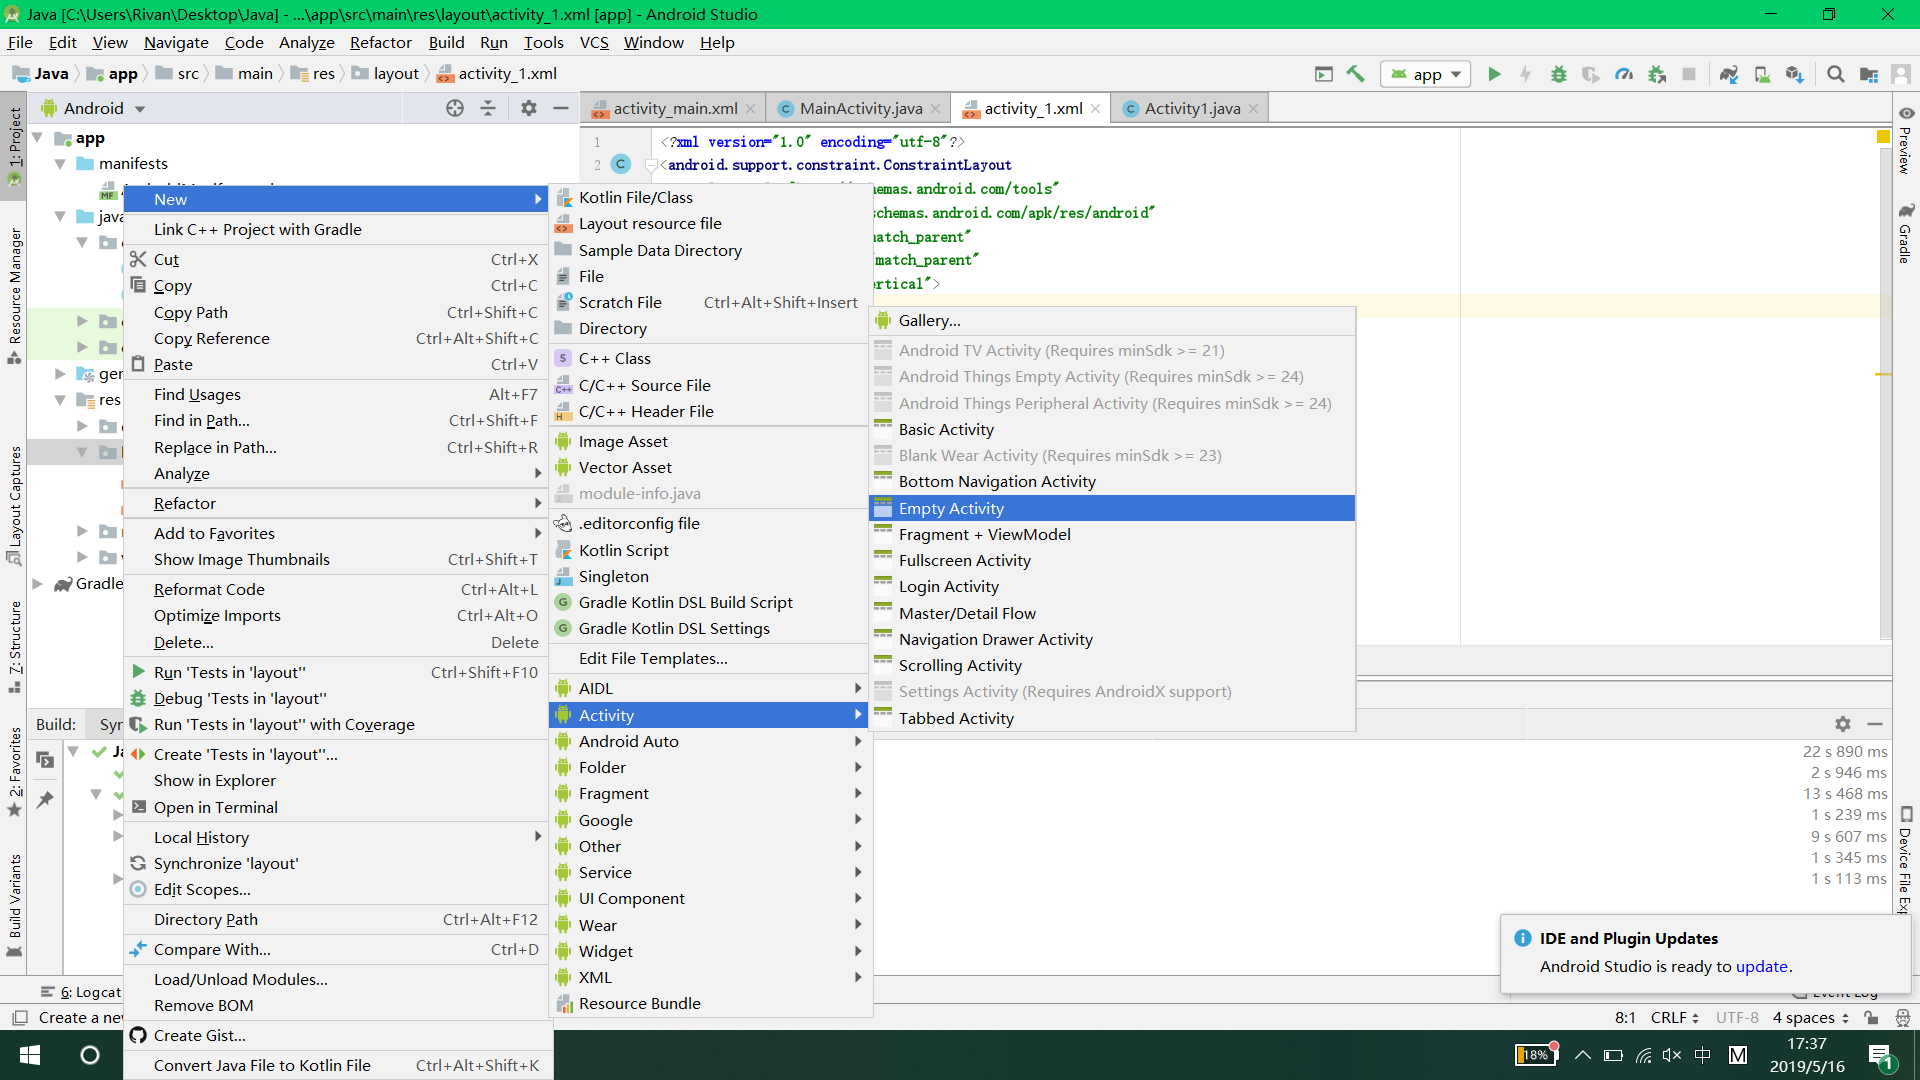The width and height of the screenshot is (1920, 1080).
Task: Toggle the Layout Captures tool window
Action: (x=14, y=505)
